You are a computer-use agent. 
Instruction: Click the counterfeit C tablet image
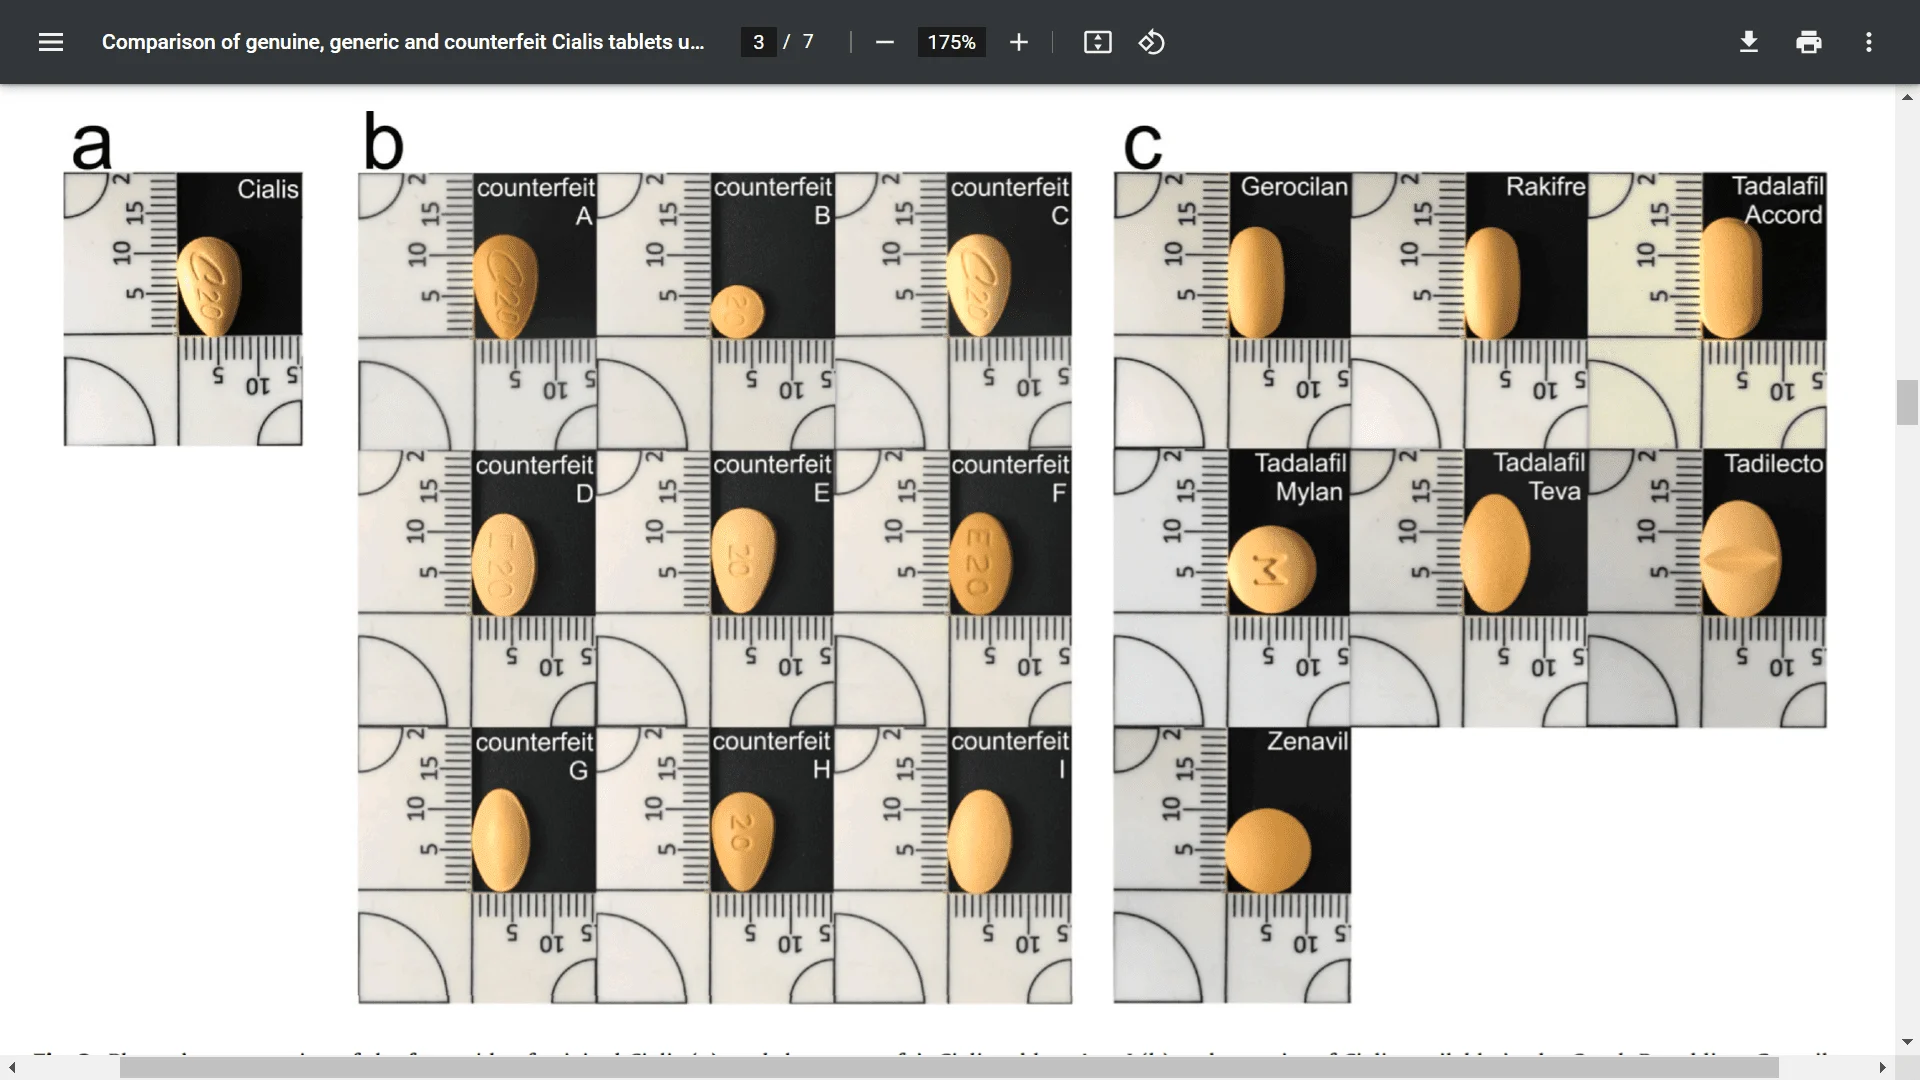coord(979,285)
